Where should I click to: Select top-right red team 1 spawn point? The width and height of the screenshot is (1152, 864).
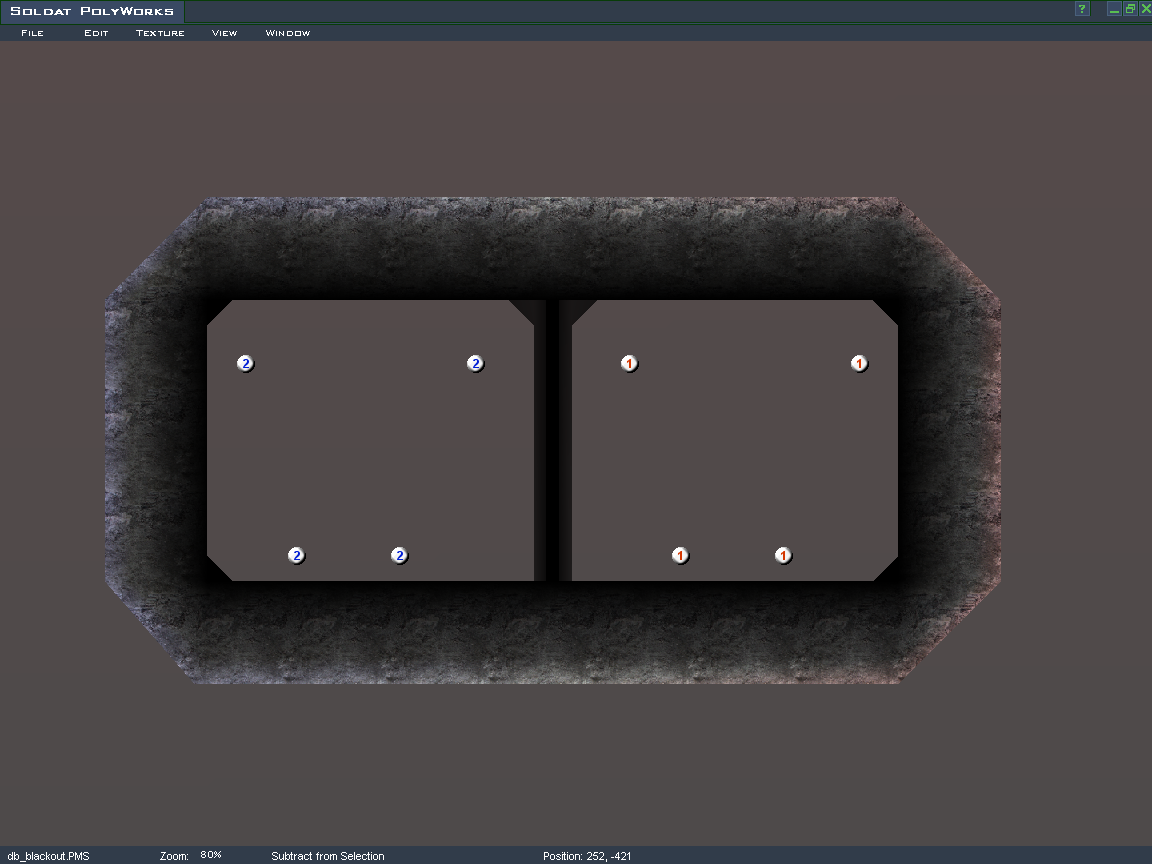pyautogui.click(x=859, y=363)
